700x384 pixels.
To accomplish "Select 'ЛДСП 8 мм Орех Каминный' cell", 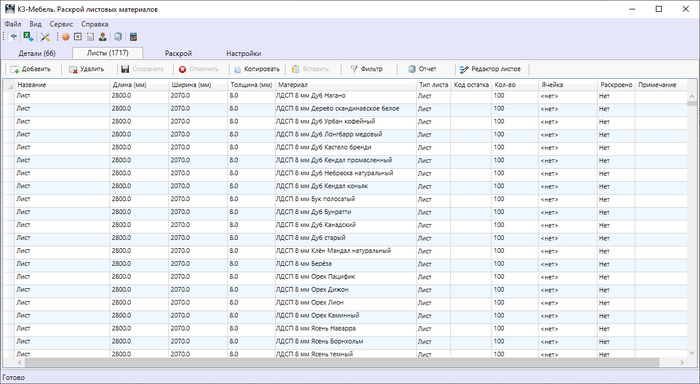I will [346, 316].
